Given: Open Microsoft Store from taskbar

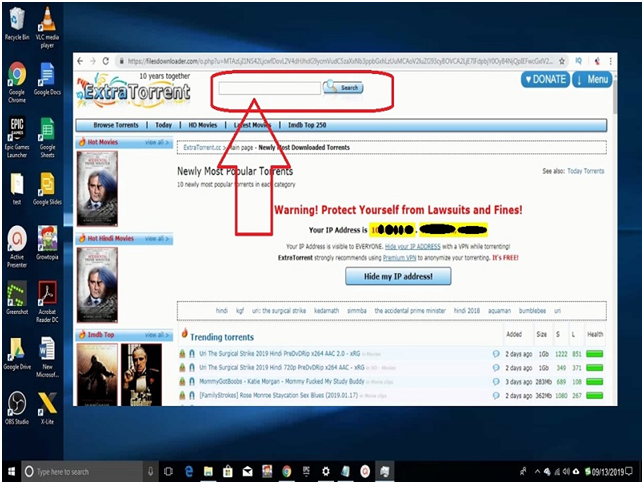Looking at the screenshot, I should click(228, 472).
